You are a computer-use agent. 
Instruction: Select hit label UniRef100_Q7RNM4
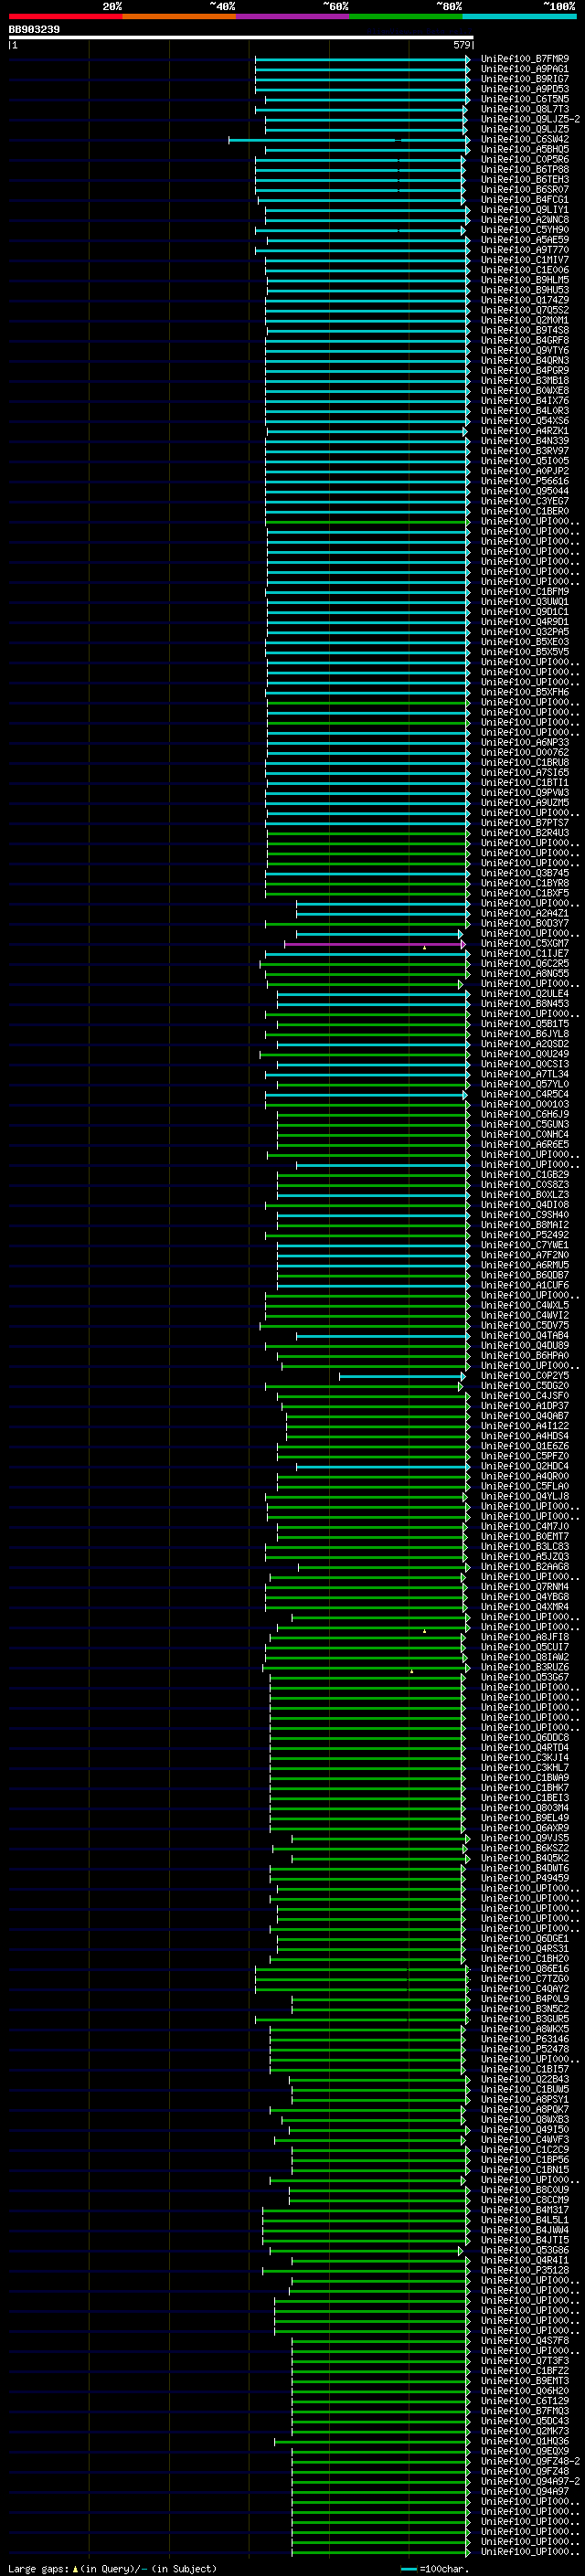525,1587
